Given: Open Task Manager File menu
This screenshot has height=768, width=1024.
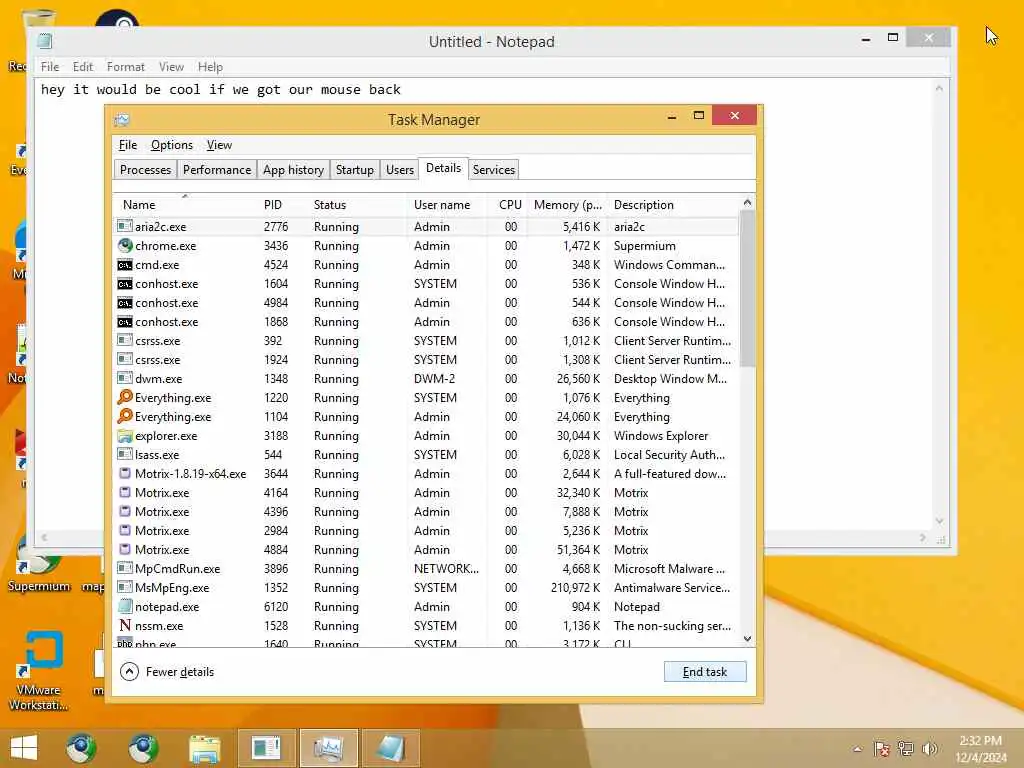Looking at the screenshot, I should [128, 145].
